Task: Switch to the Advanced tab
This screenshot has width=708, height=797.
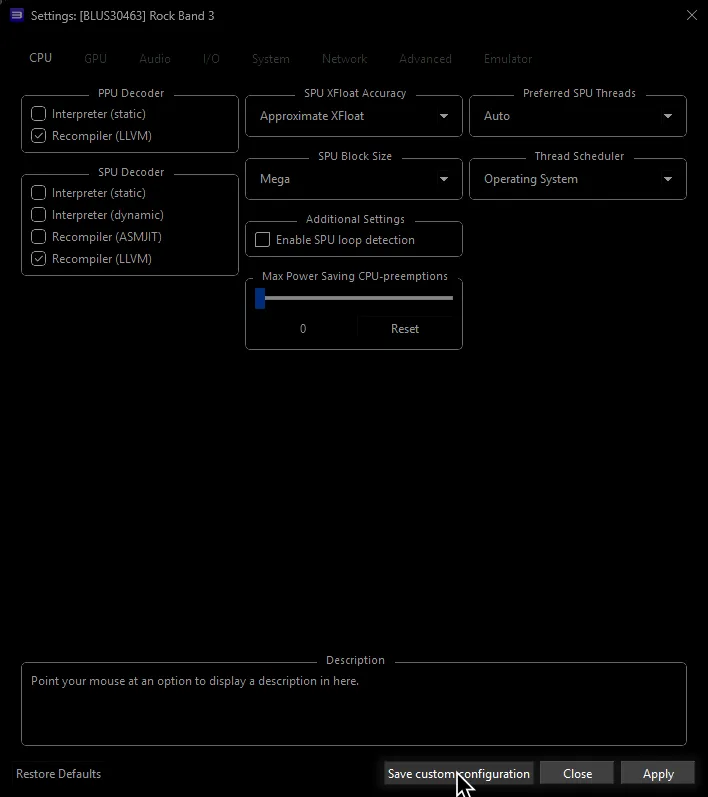Action: pos(425,59)
